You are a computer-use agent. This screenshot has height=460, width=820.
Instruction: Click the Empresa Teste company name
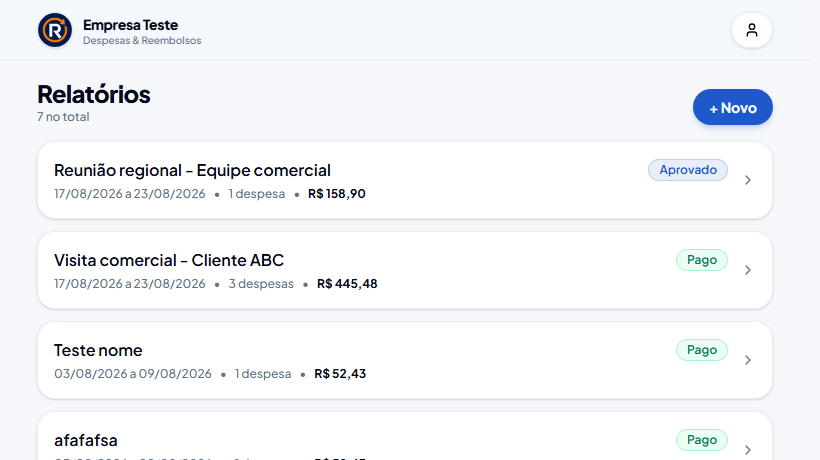(x=131, y=25)
